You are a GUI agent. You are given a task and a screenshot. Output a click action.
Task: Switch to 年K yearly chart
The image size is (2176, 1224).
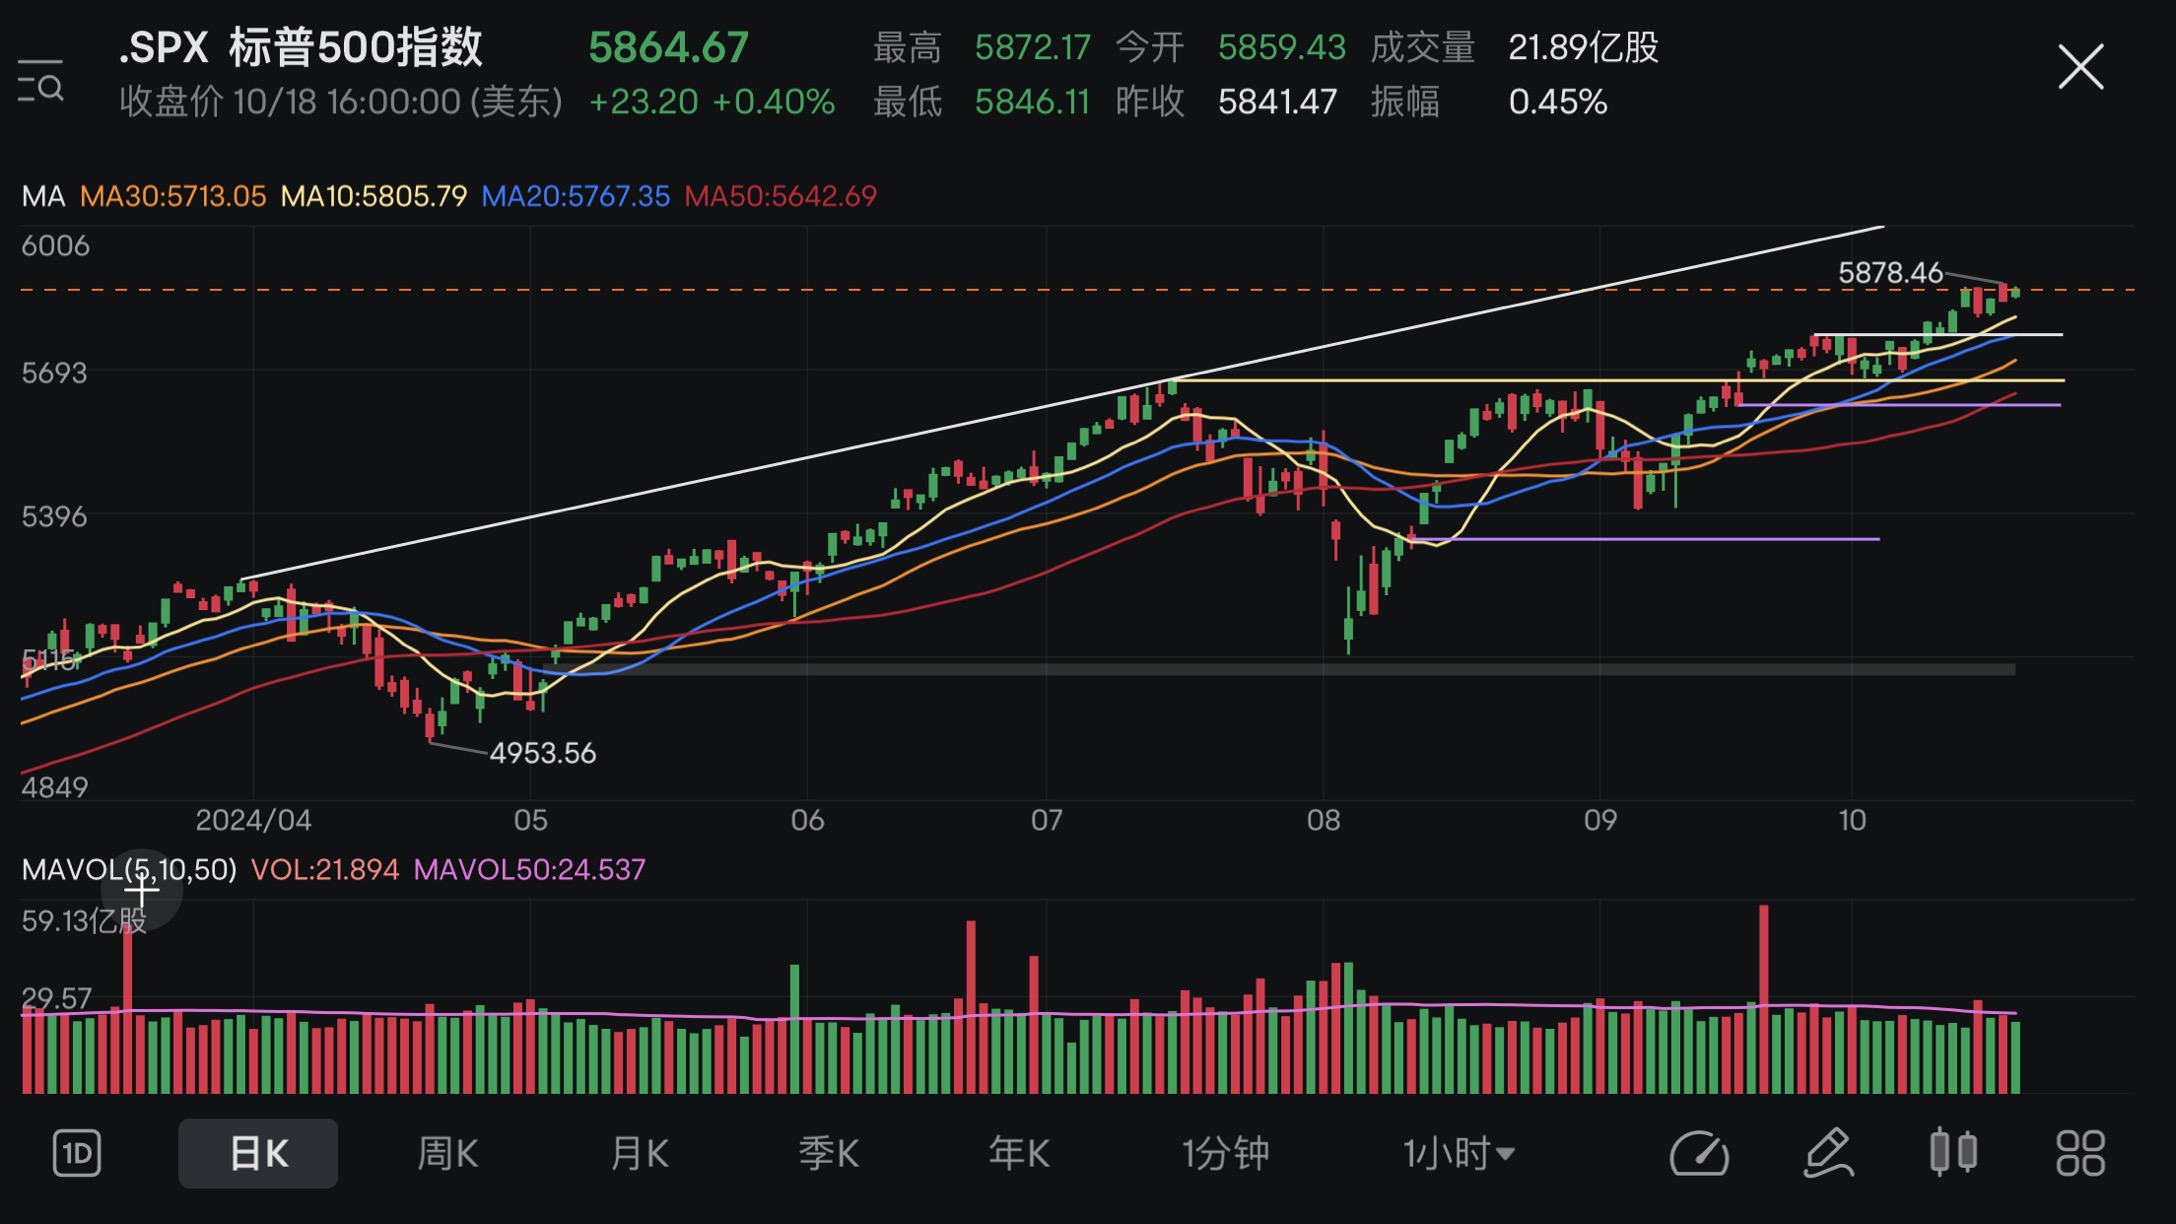point(1018,1154)
